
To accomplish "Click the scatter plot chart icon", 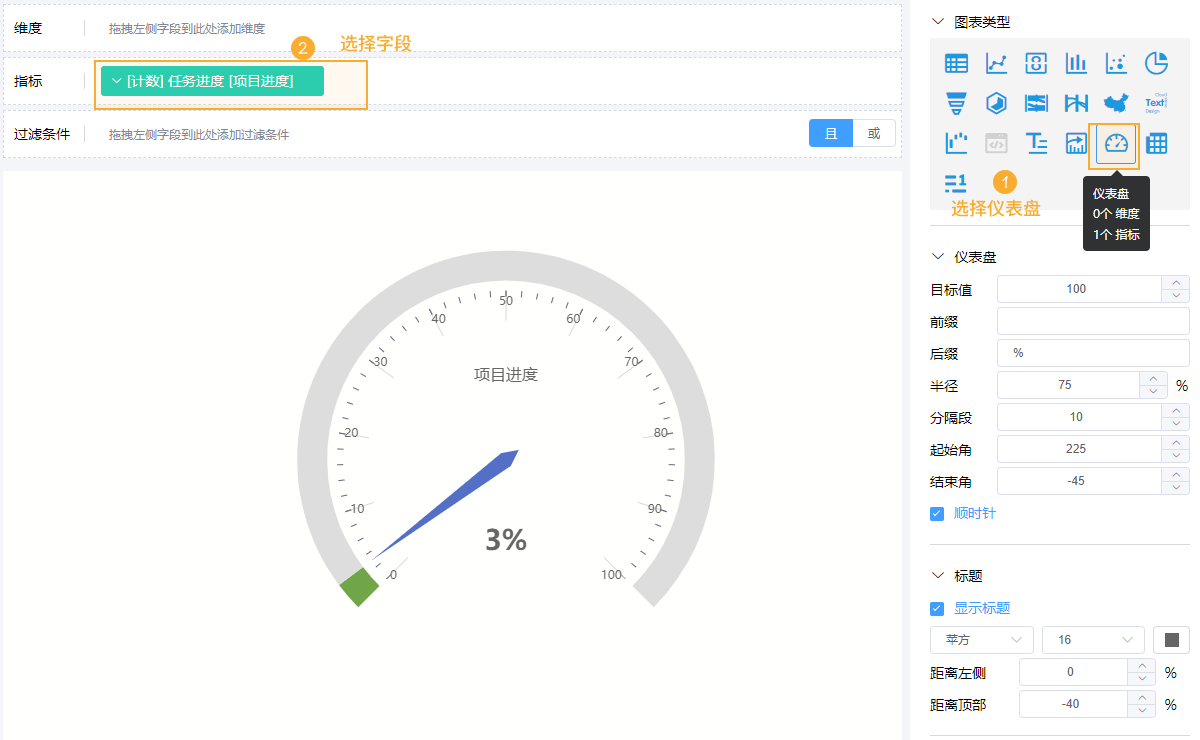I will (1116, 62).
